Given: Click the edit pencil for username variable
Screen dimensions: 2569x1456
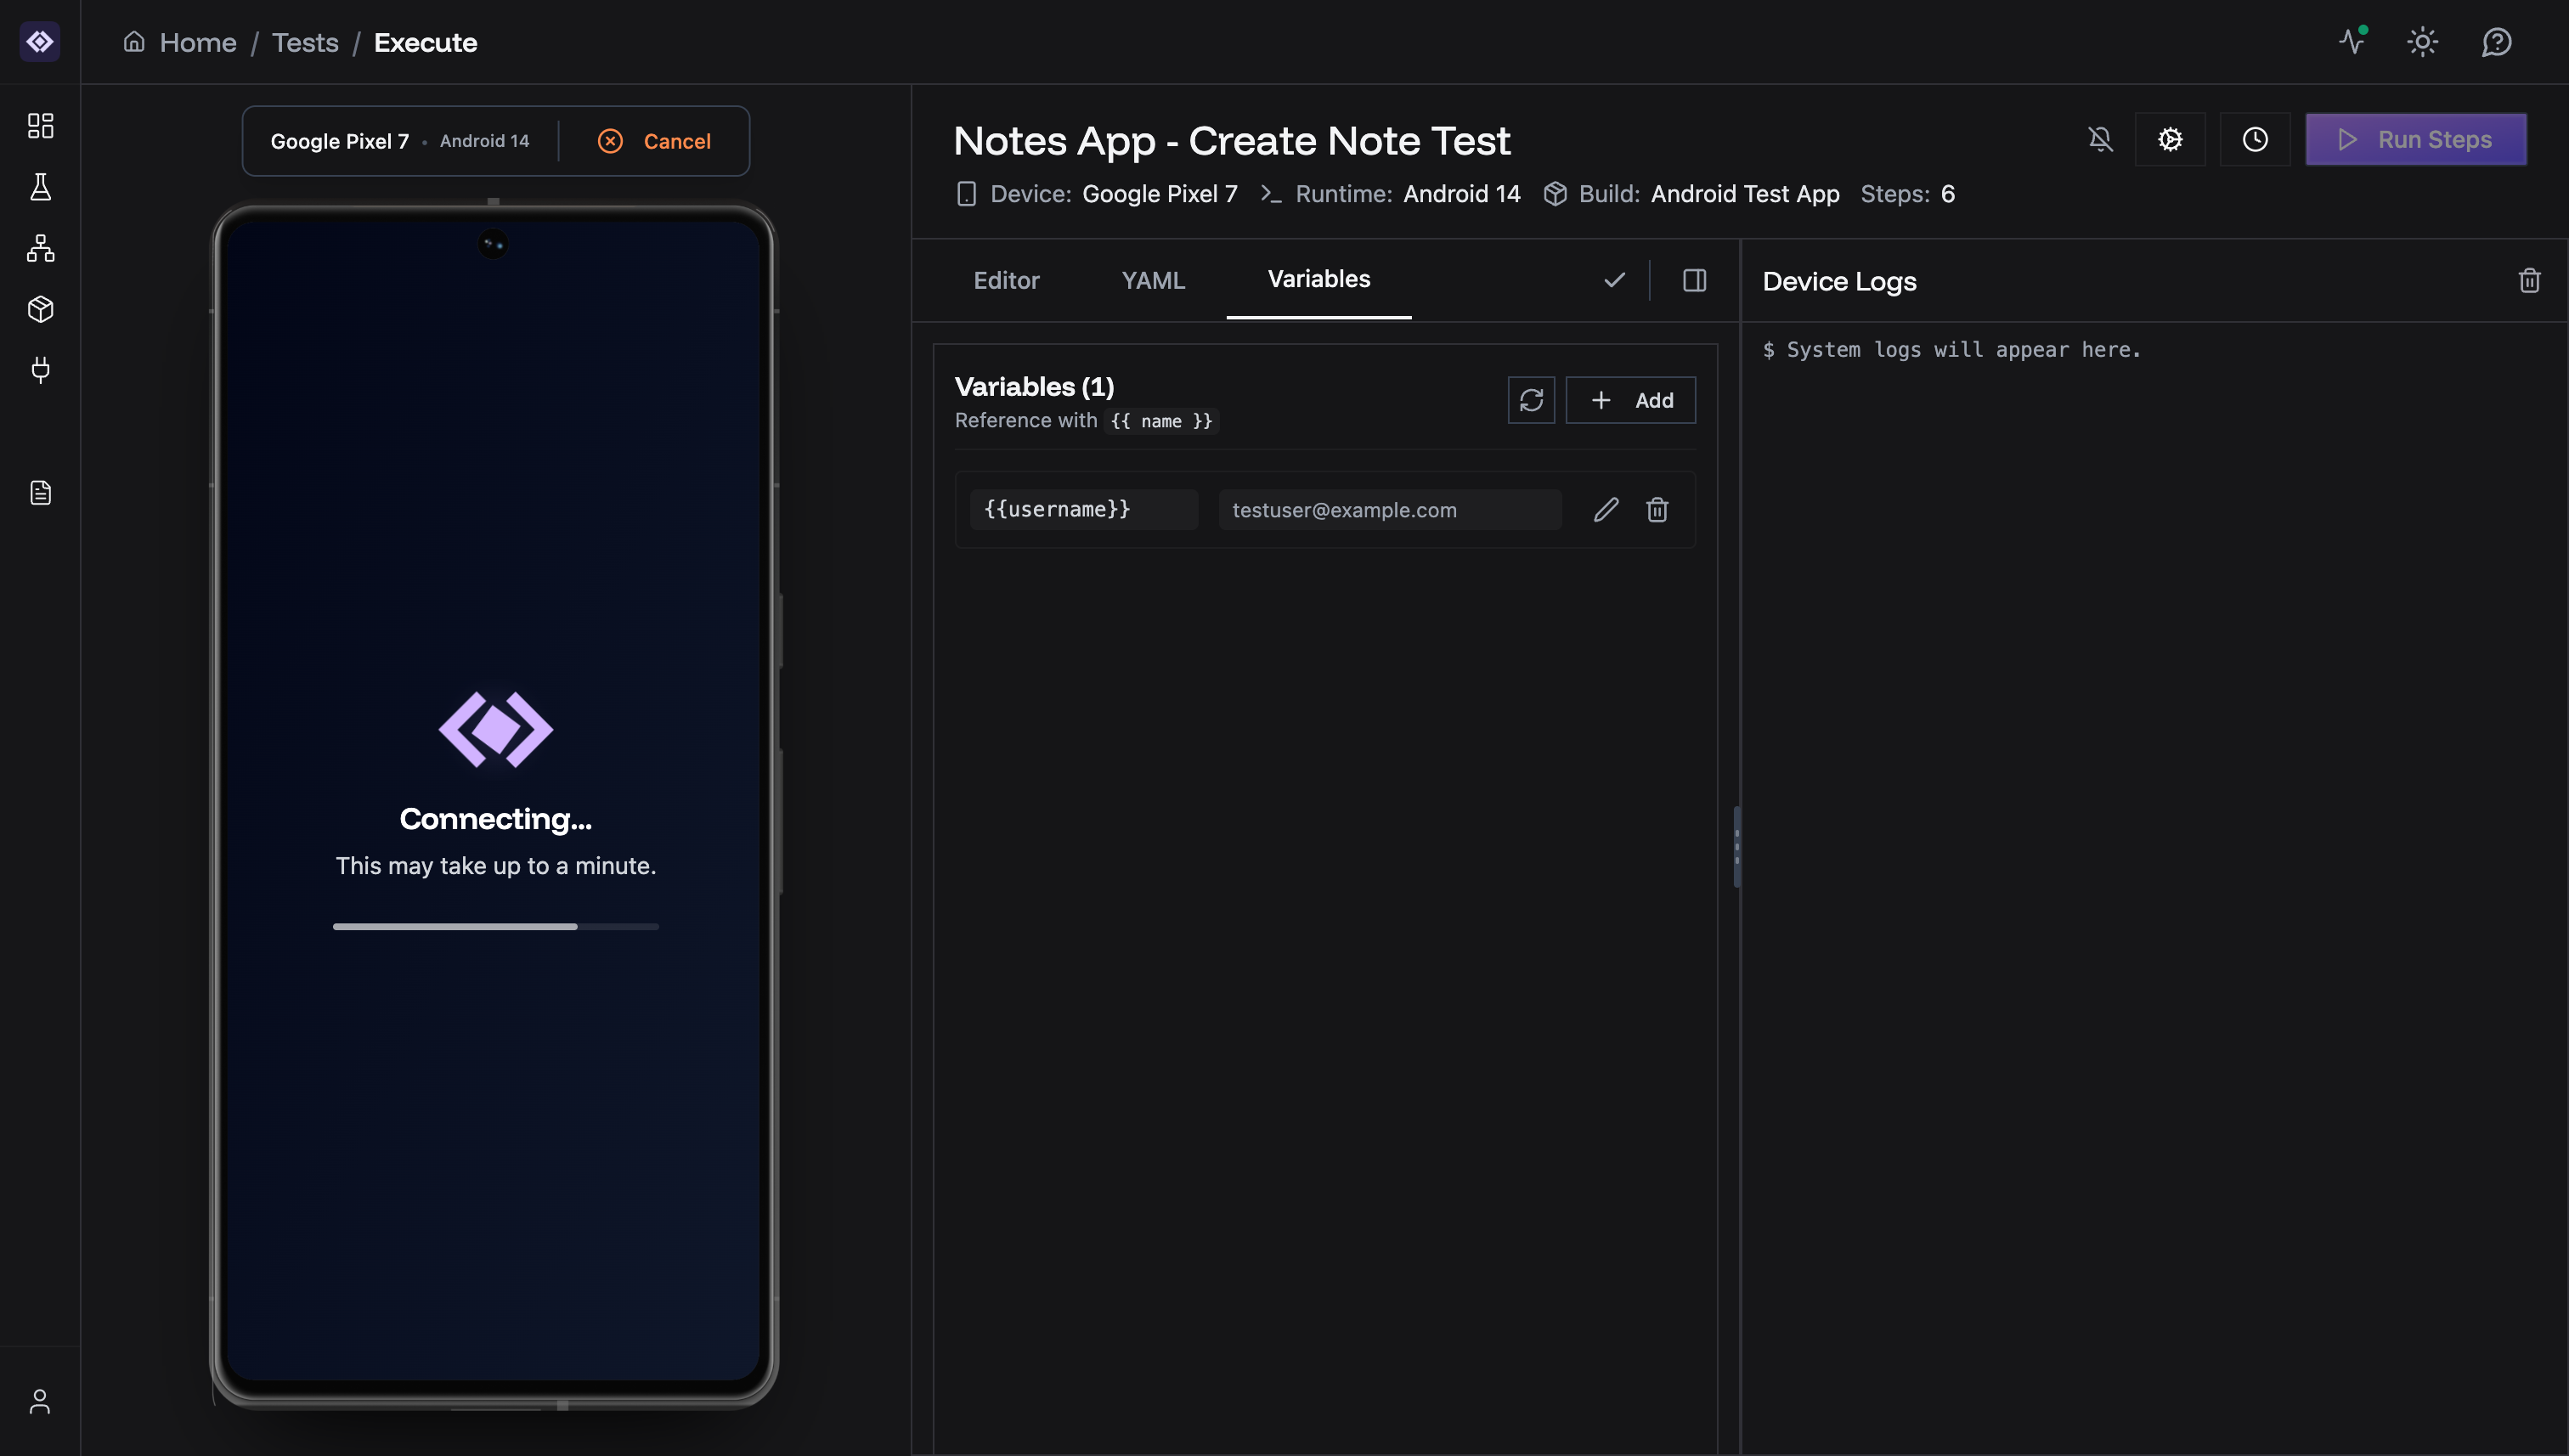Looking at the screenshot, I should (1606, 510).
